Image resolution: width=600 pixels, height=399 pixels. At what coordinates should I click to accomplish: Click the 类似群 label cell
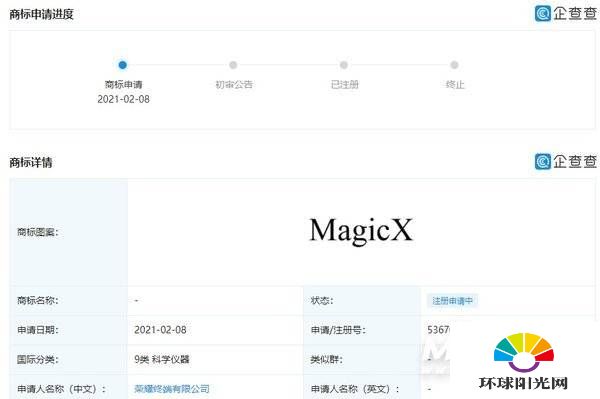[326, 359]
